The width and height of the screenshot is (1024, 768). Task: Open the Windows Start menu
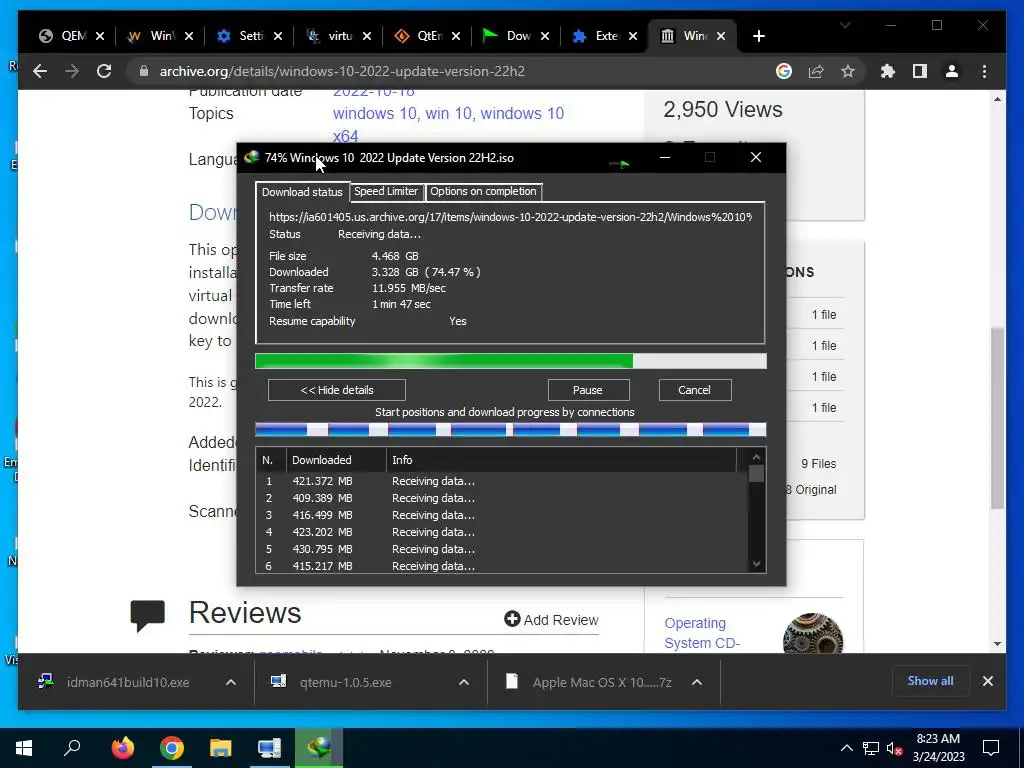pos(24,748)
